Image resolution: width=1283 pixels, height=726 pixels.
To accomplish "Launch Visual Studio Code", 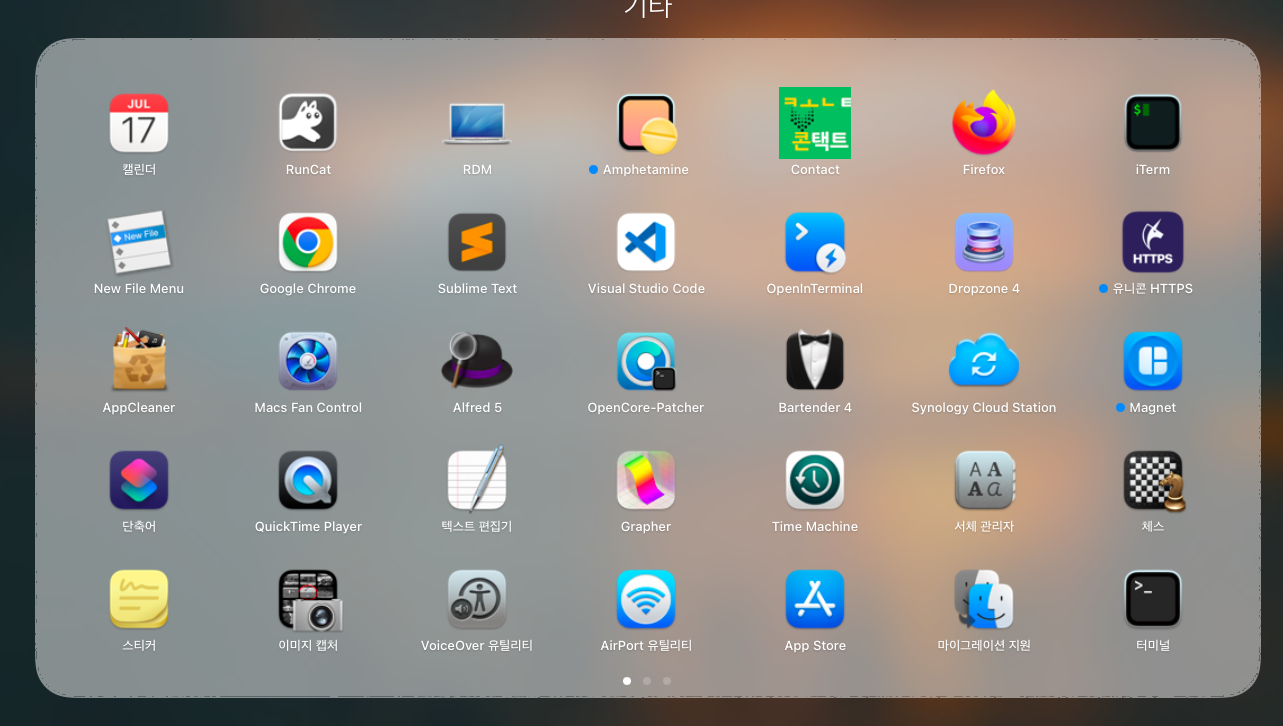I will (x=646, y=242).
